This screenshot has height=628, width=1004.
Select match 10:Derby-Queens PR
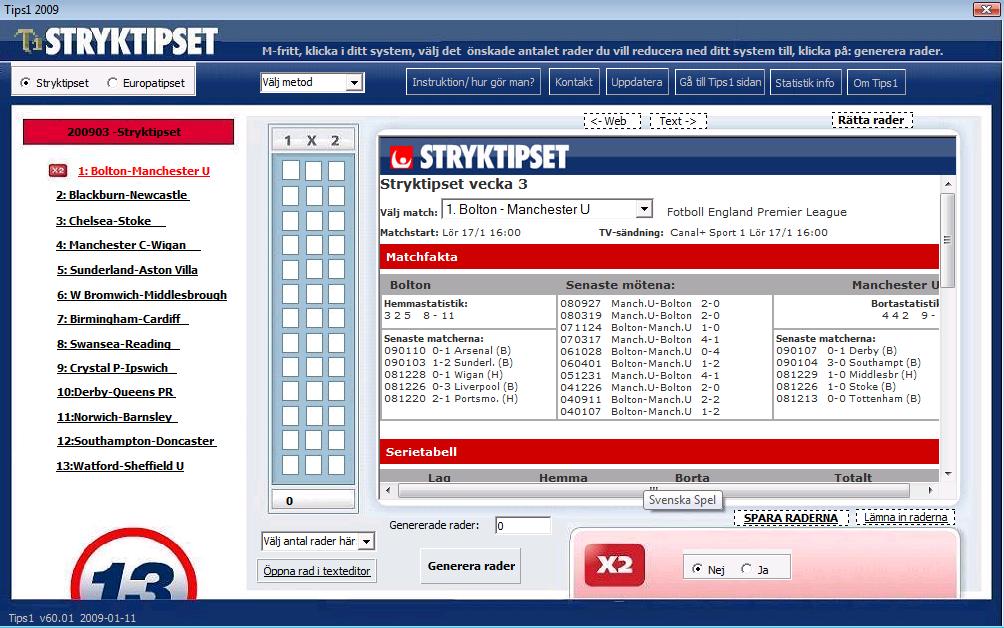(115, 392)
